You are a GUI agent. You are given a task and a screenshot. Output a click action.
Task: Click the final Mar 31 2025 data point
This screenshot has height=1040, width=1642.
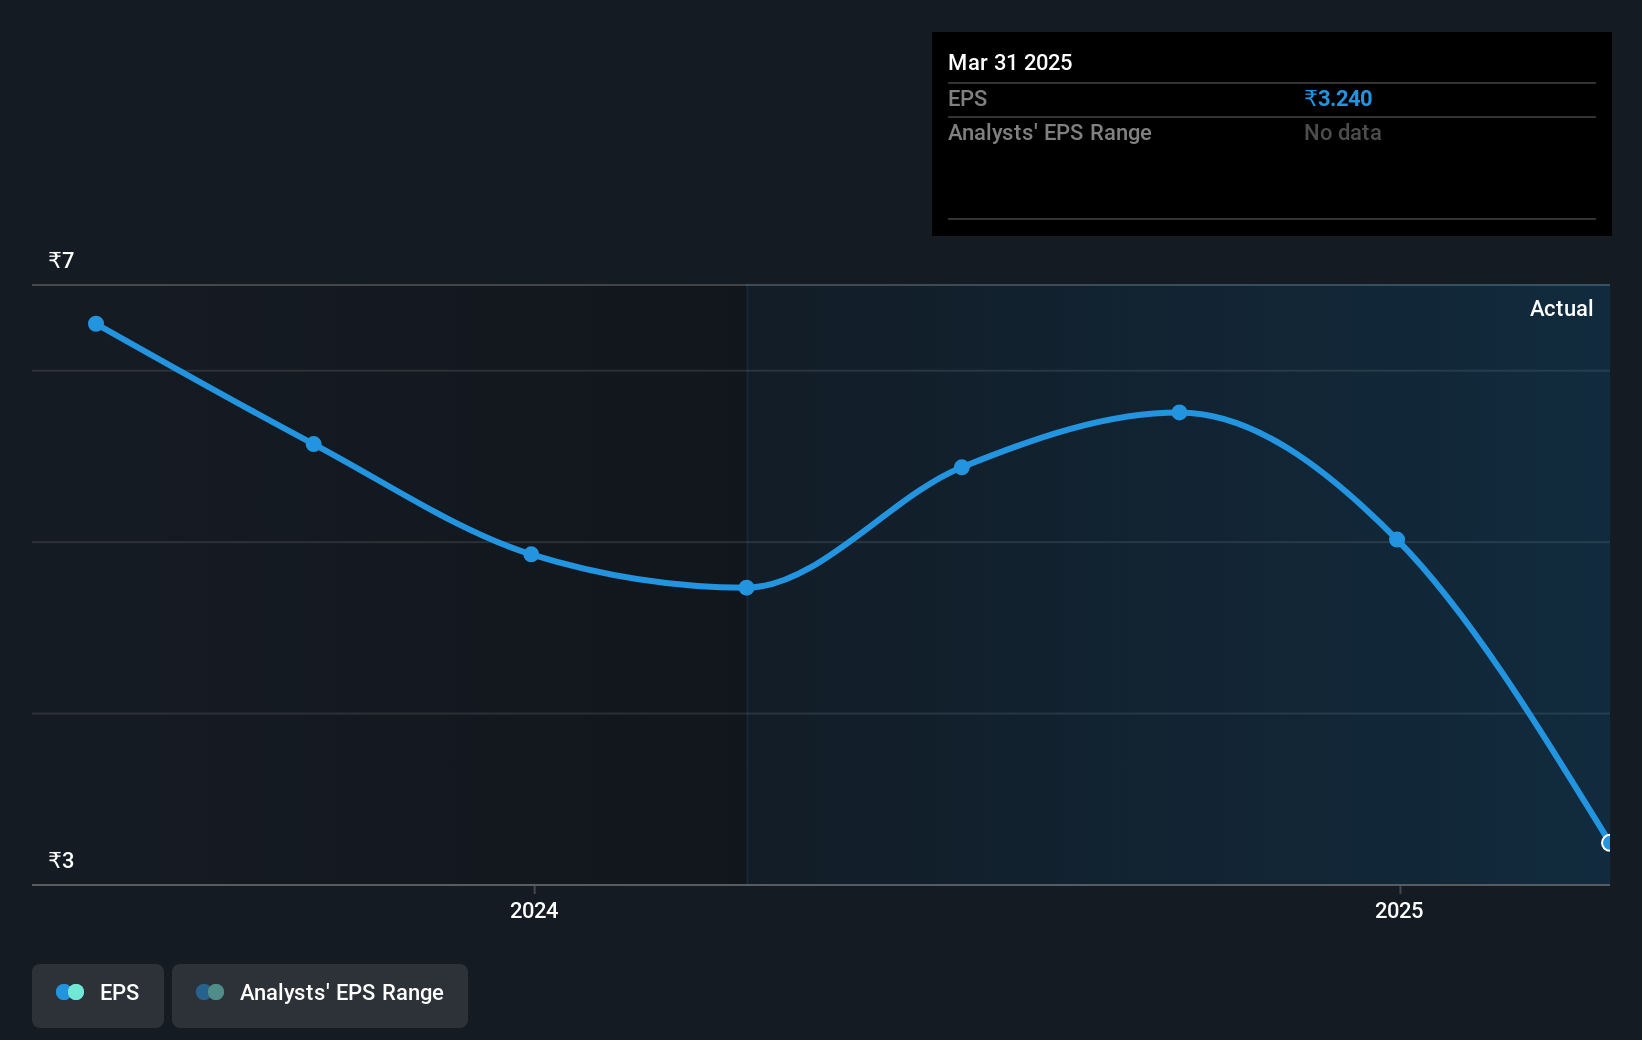(x=1608, y=843)
